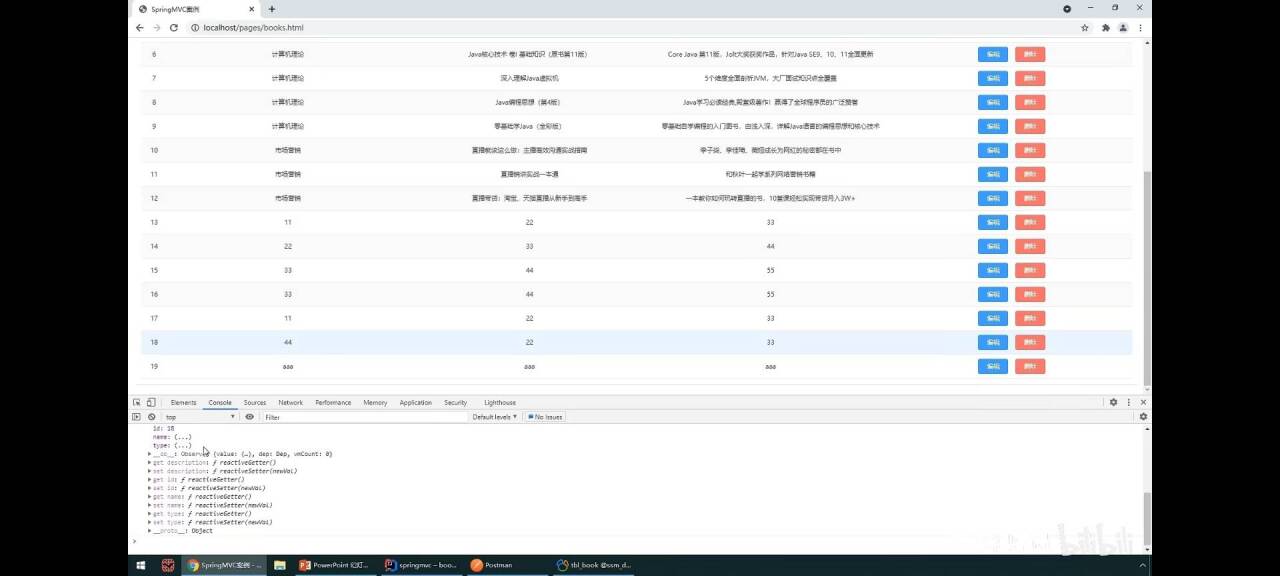
Task: Click the issues flag icon
Action: [x=531, y=417]
